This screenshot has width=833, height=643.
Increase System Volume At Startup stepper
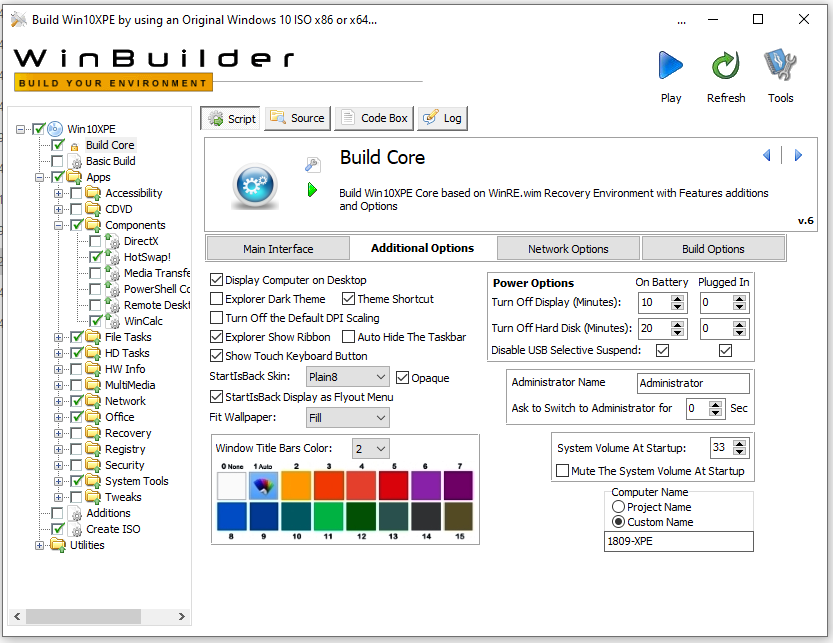point(740,444)
